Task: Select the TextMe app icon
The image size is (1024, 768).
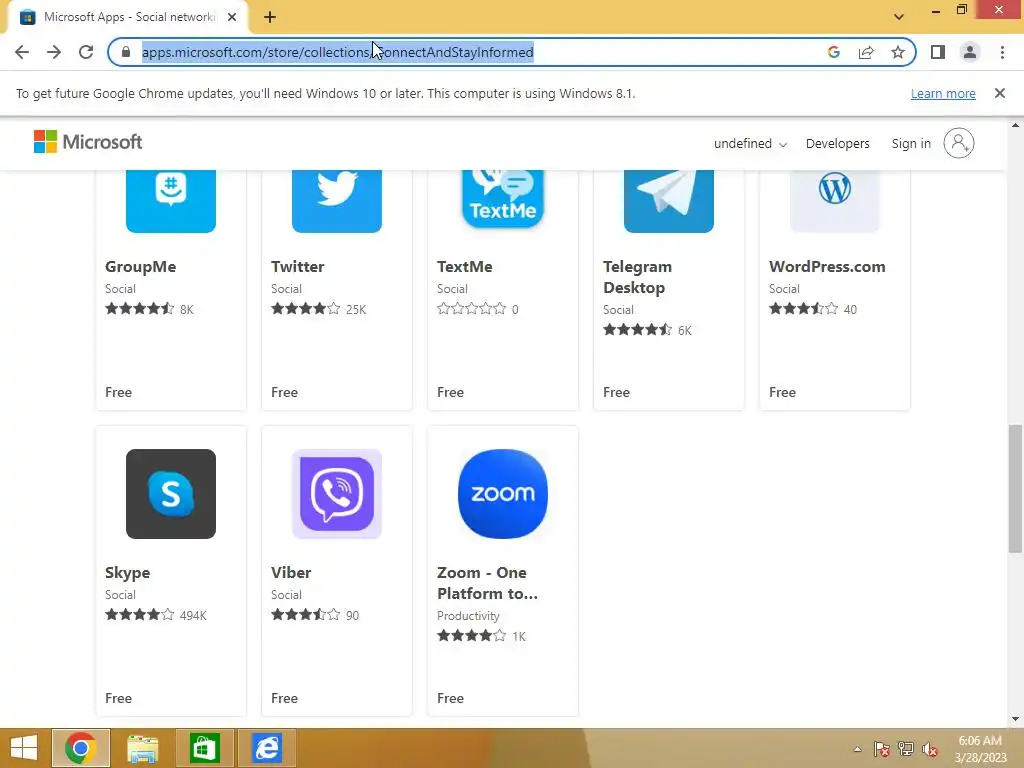Action: [x=502, y=199]
